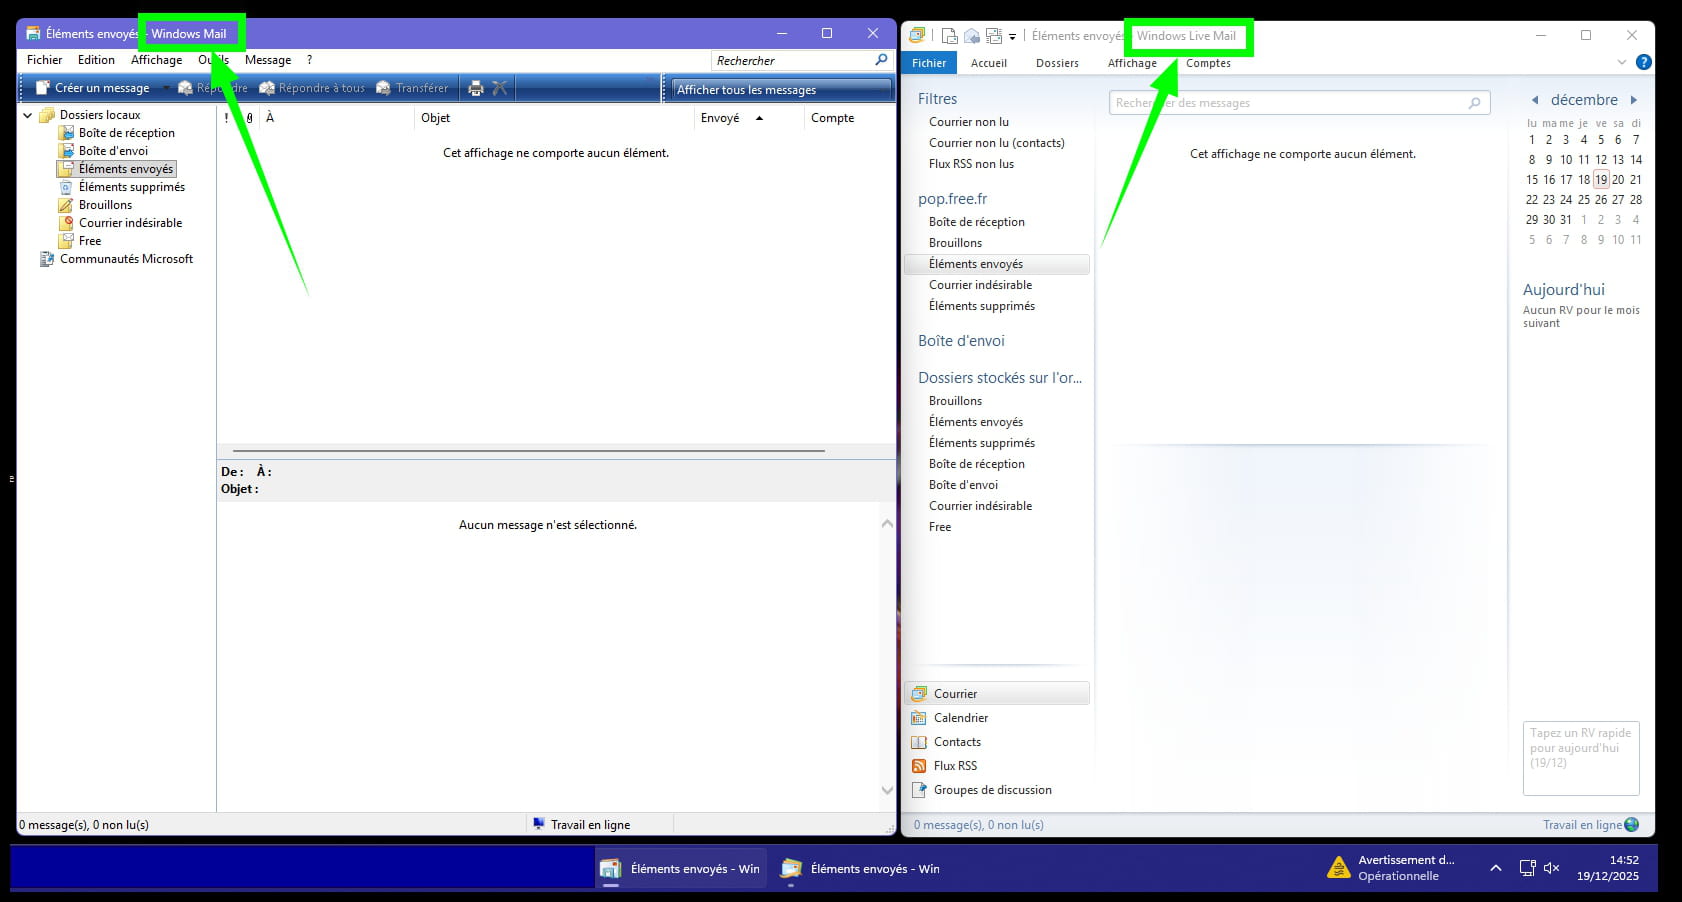Viewport: 1682px width, 902px height.
Task: Open the Brouillons folder under Dossiers locaux
Action: [x=105, y=205]
